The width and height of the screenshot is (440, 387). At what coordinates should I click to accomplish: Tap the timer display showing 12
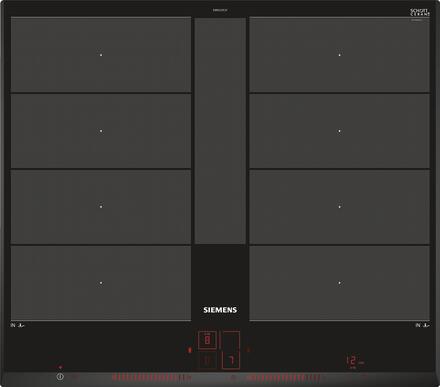click(x=353, y=361)
